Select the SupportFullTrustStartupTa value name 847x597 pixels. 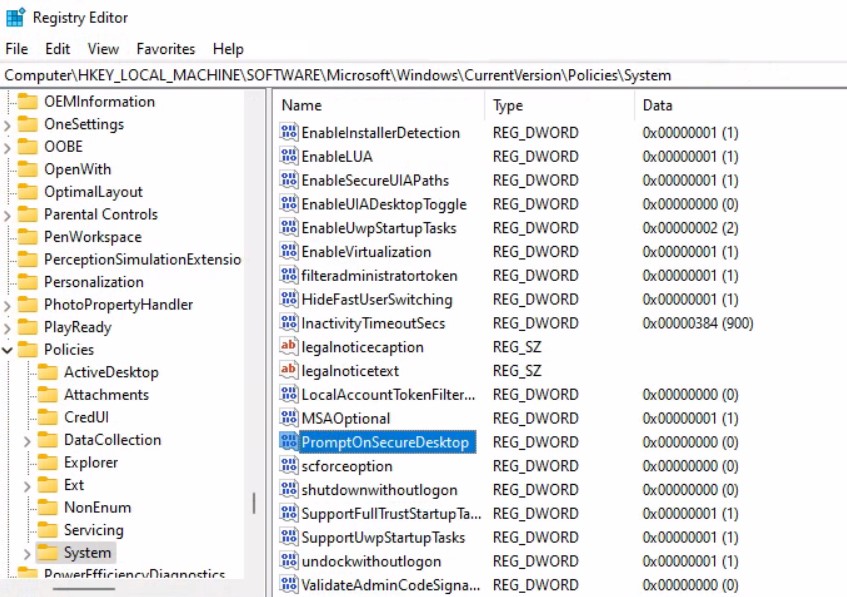(391, 513)
